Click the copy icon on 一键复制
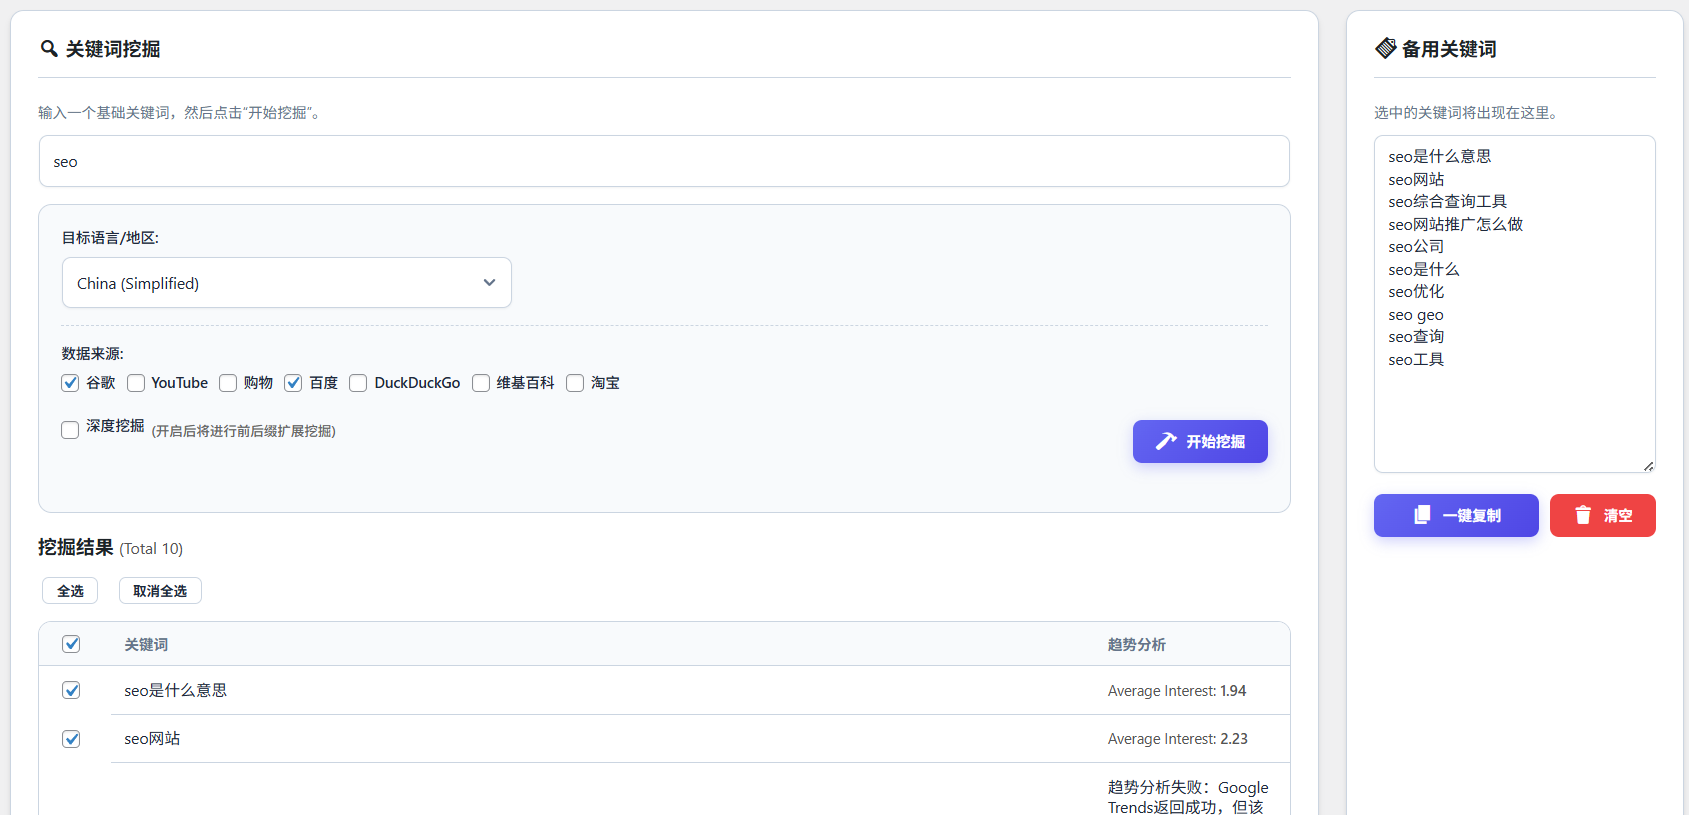 [x=1422, y=515]
